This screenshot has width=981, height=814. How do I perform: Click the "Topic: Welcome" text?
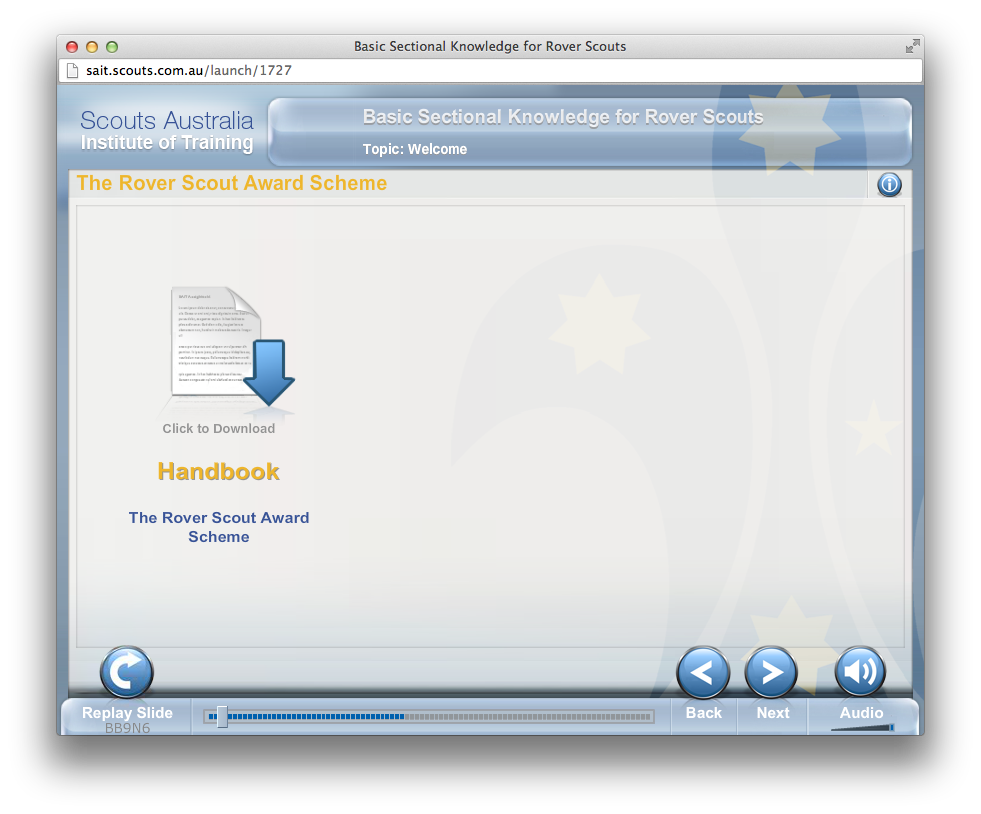pos(415,149)
